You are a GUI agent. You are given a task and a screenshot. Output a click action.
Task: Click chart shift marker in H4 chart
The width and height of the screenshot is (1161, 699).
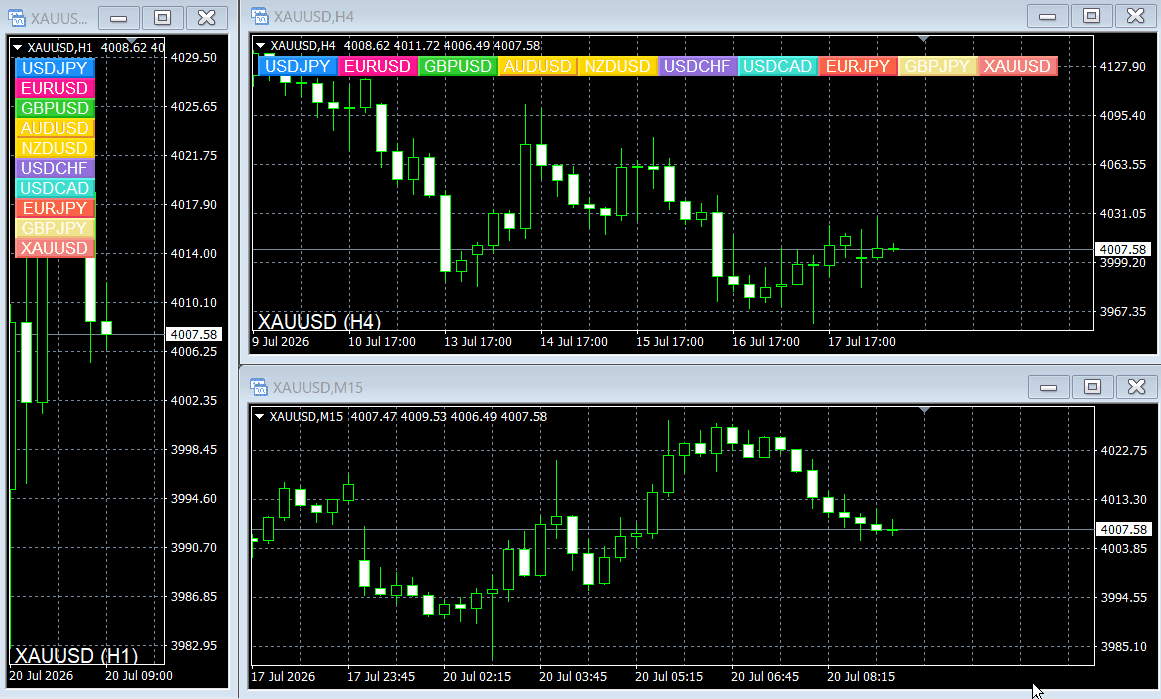923,39
